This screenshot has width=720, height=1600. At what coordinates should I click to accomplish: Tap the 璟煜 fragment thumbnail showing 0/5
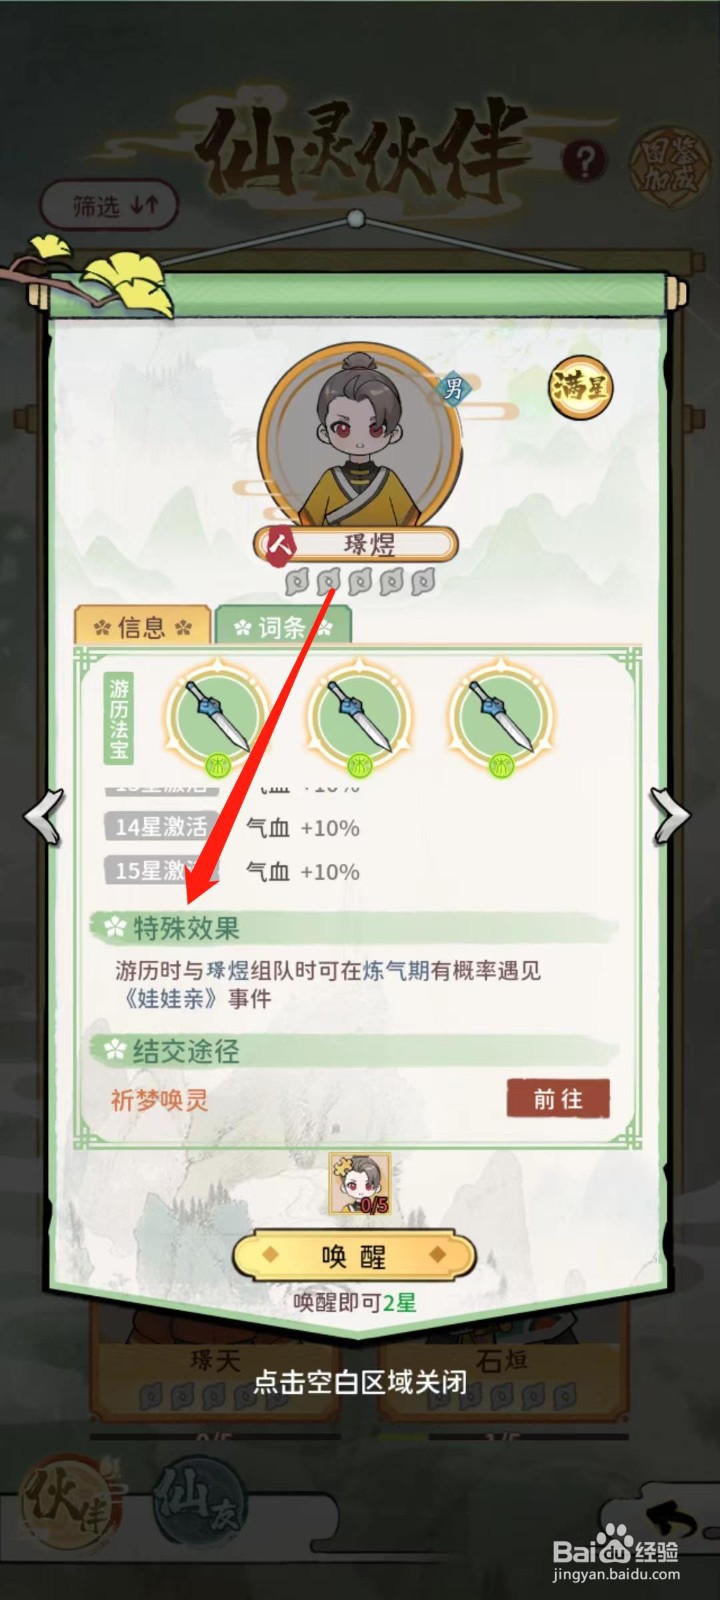click(360, 1185)
